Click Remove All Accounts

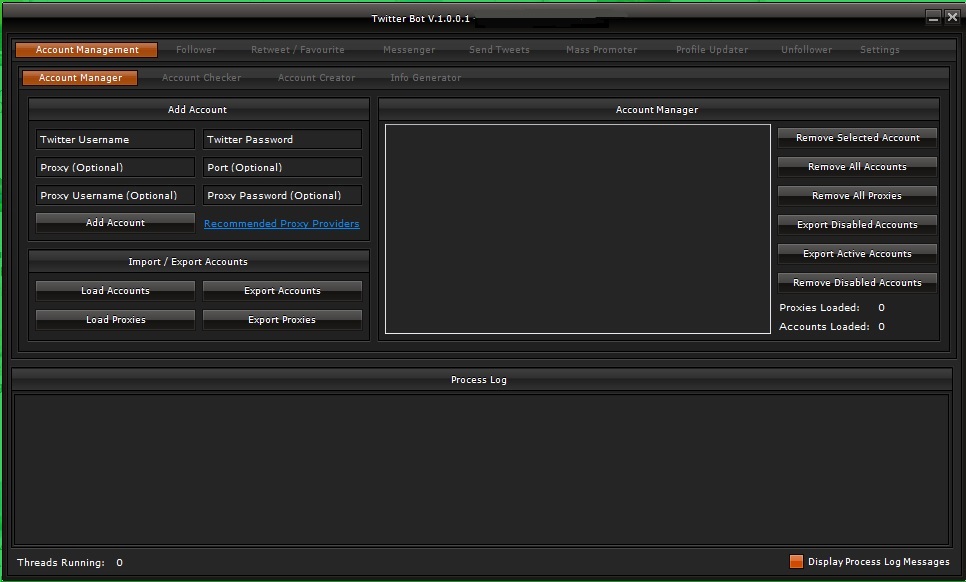click(x=857, y=167)
